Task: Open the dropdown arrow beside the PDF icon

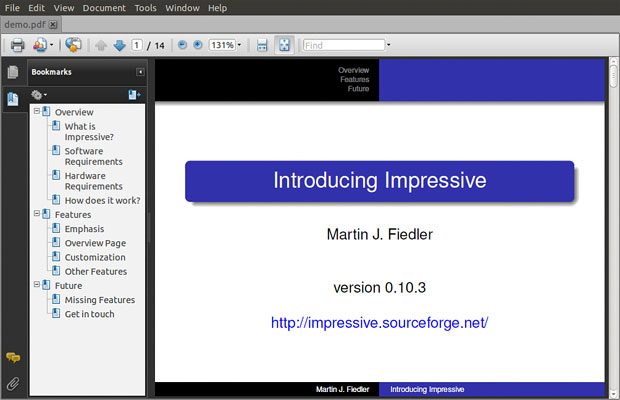Action: coord(51,45)
